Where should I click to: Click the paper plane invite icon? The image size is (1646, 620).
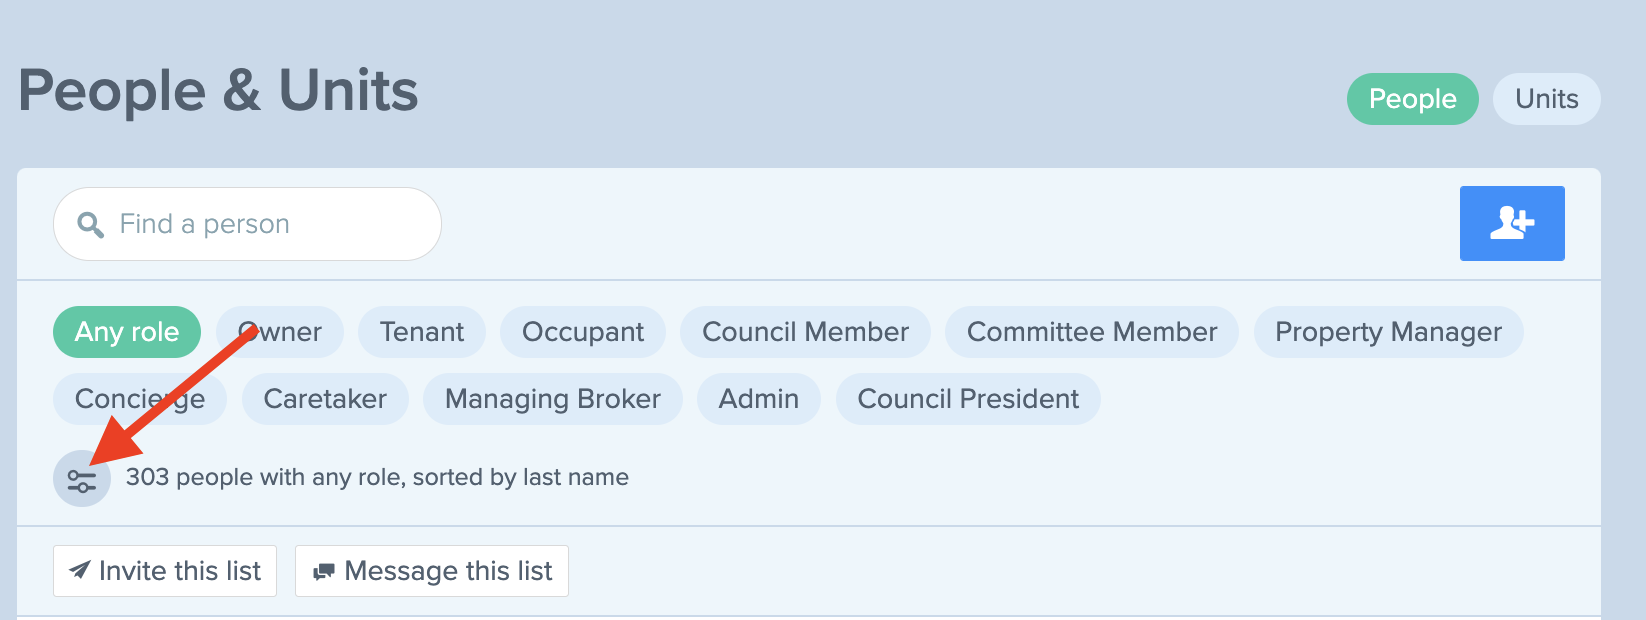[79, 571]
